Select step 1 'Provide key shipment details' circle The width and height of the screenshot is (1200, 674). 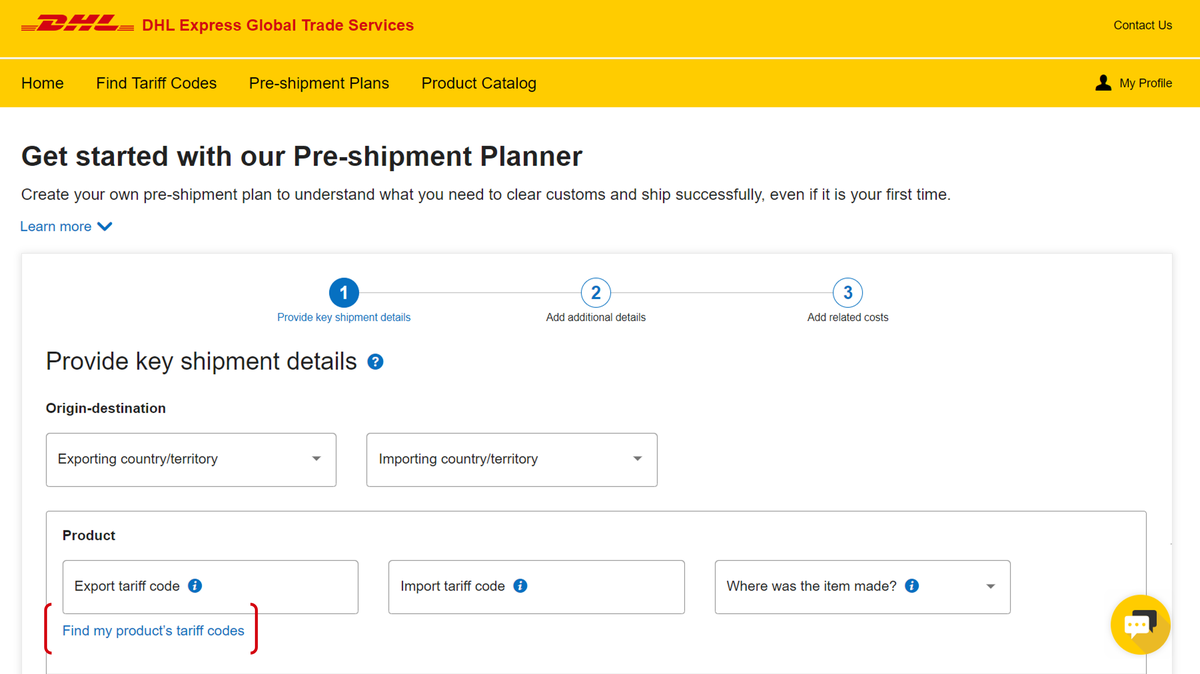point(343,292)
